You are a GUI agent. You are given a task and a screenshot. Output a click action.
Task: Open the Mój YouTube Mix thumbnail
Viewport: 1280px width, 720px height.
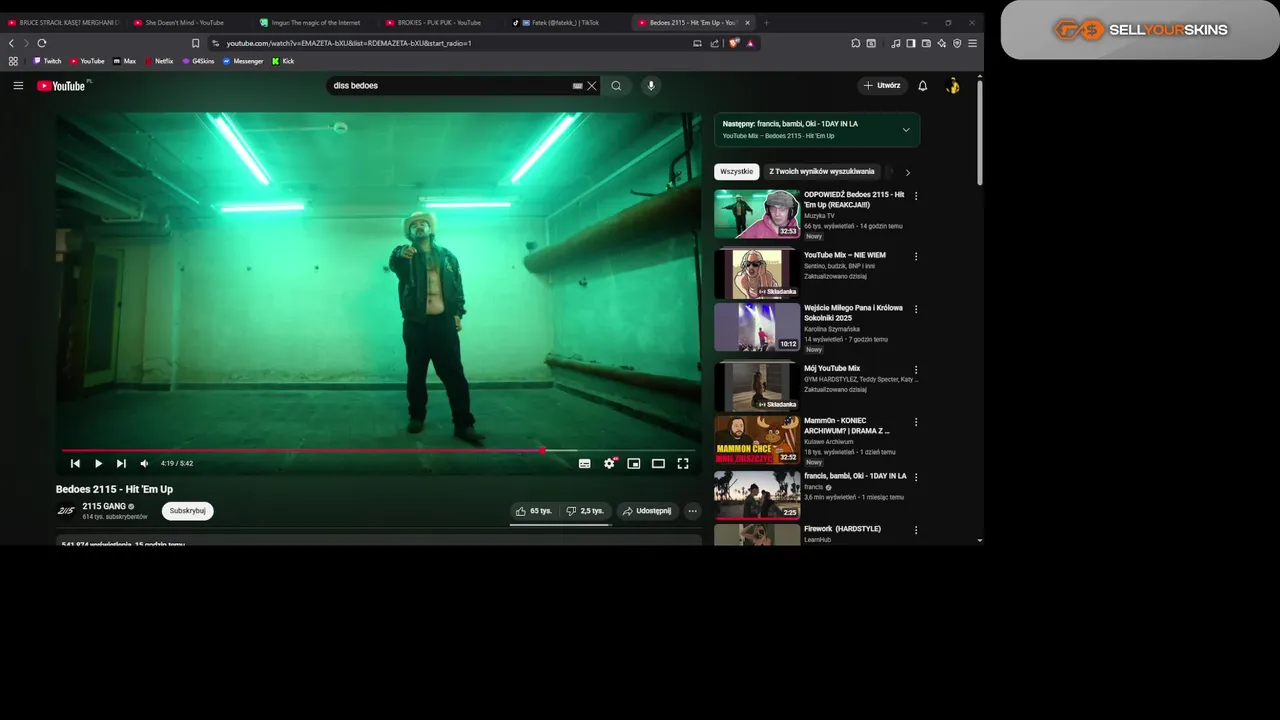tap(757, 388)
